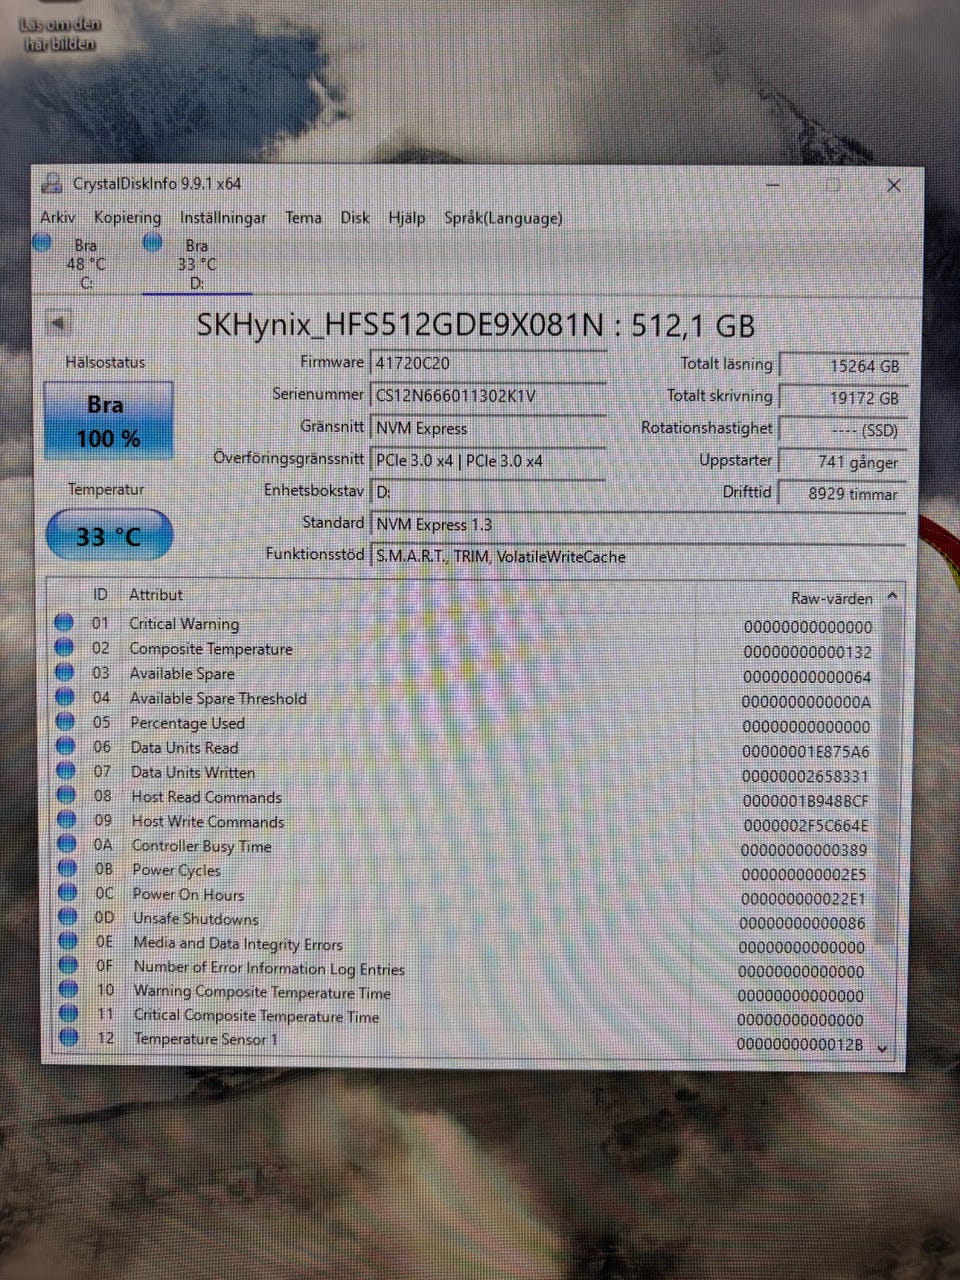Click status dot for Critical Composite Temperature Time

(69, 1014)
